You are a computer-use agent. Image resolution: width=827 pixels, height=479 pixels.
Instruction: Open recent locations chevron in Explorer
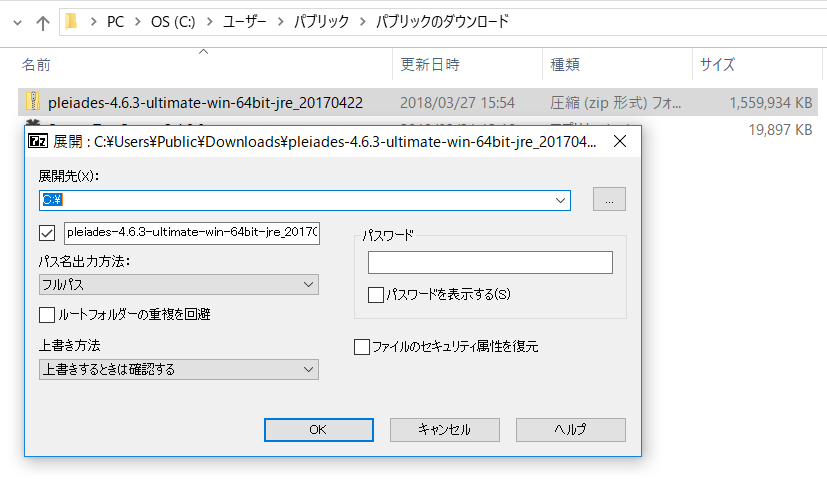coord(17,23)
